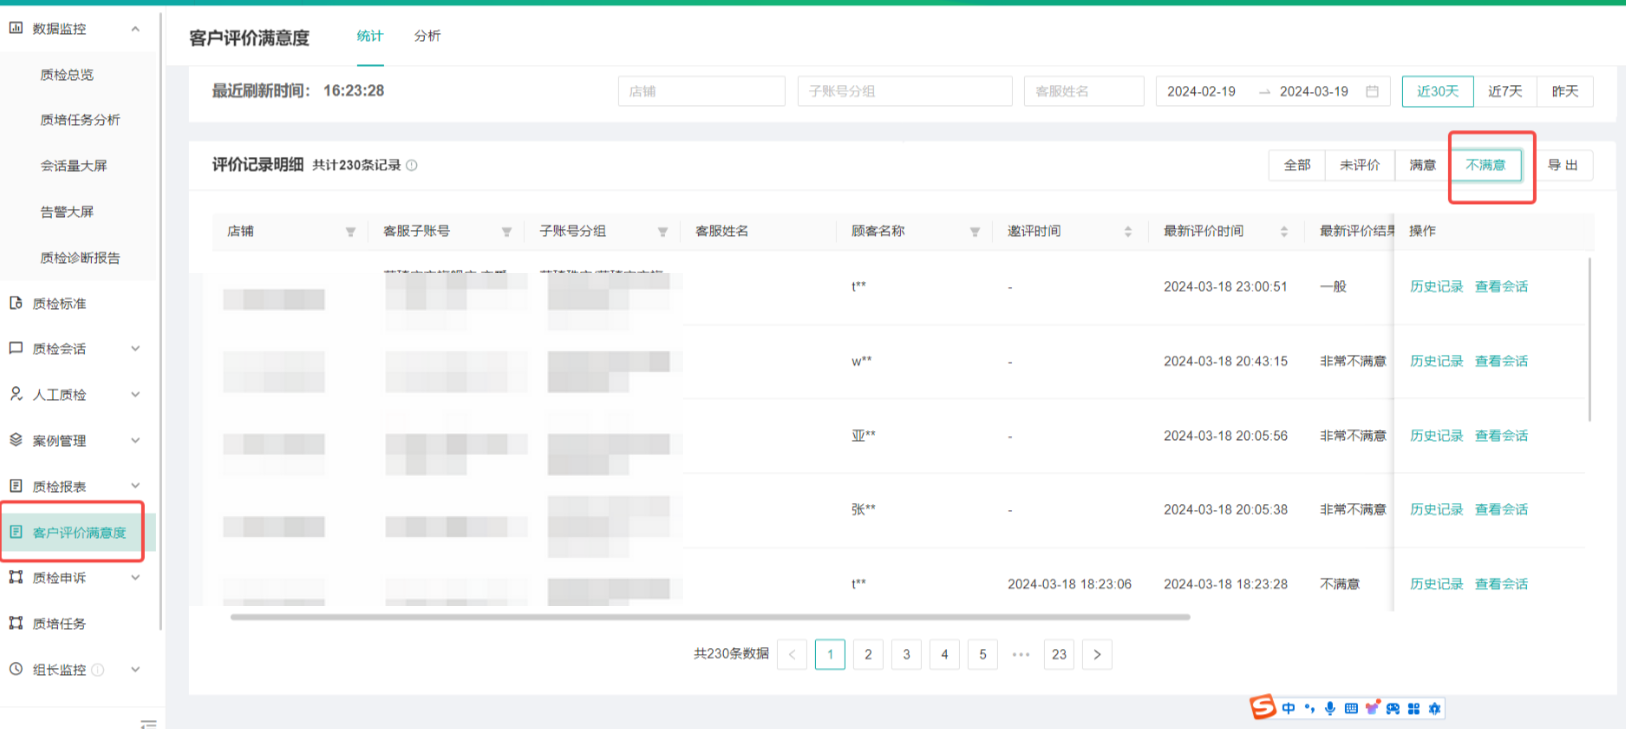The image size is (1626, 729).
Task: Click the next page arrow
Action: coord(1097,654)
